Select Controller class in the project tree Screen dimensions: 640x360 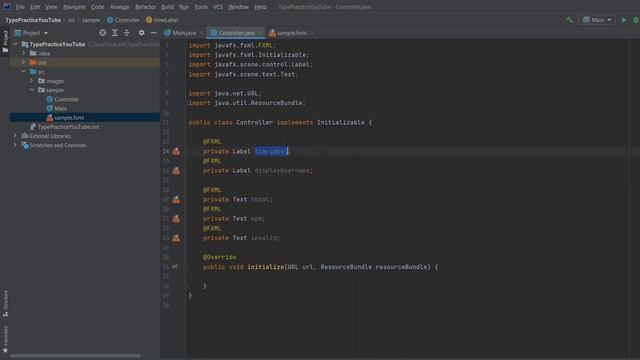[x=62, y=99]
